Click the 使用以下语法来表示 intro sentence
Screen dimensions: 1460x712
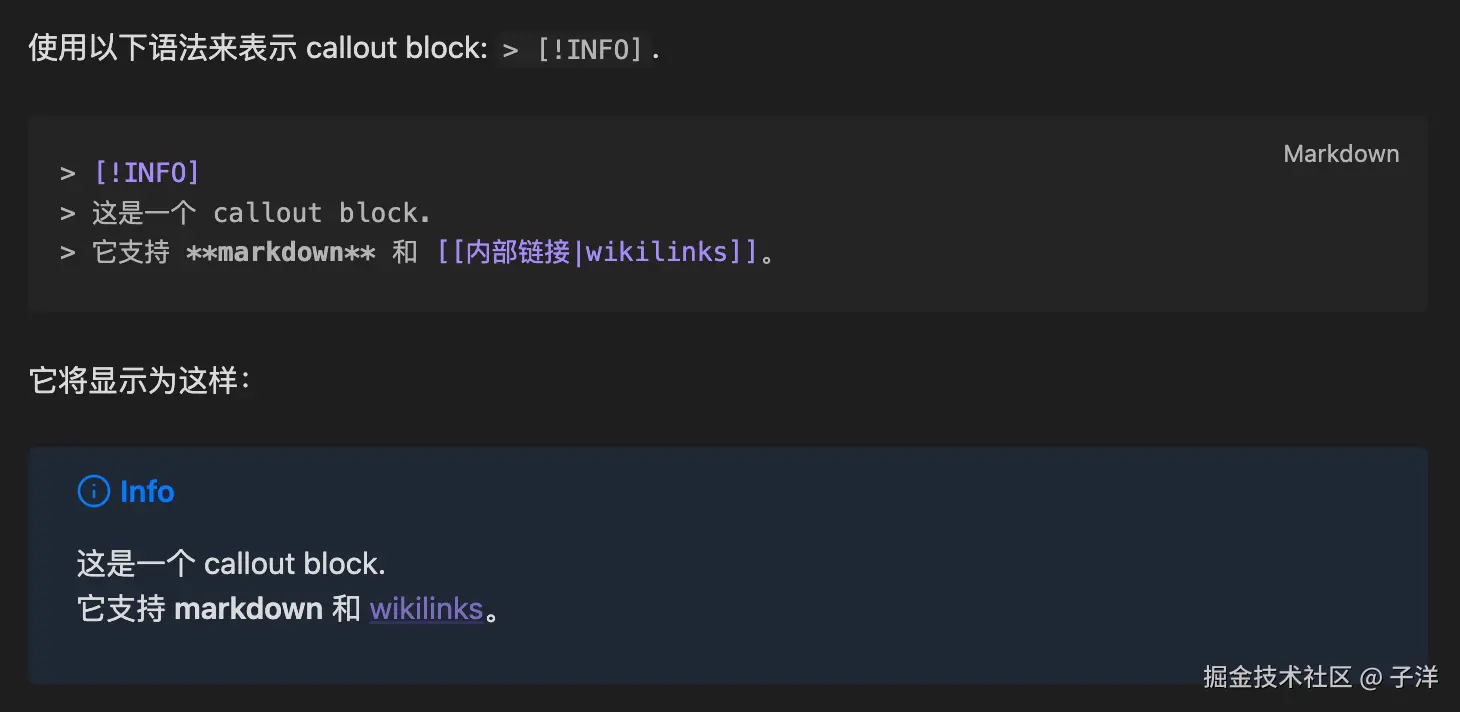point(163,49)
